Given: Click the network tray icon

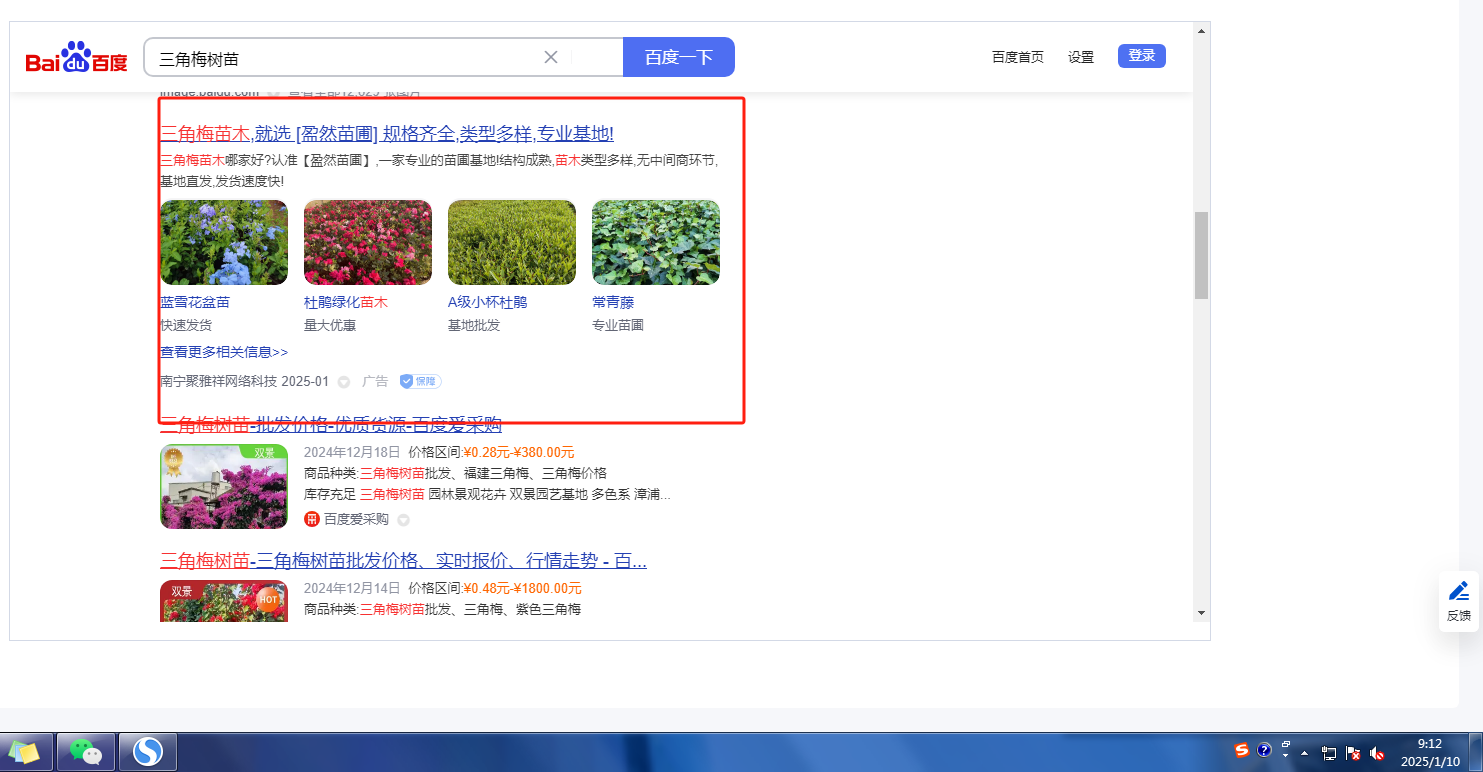Looking at the screenshot, I should [1329, 753].
